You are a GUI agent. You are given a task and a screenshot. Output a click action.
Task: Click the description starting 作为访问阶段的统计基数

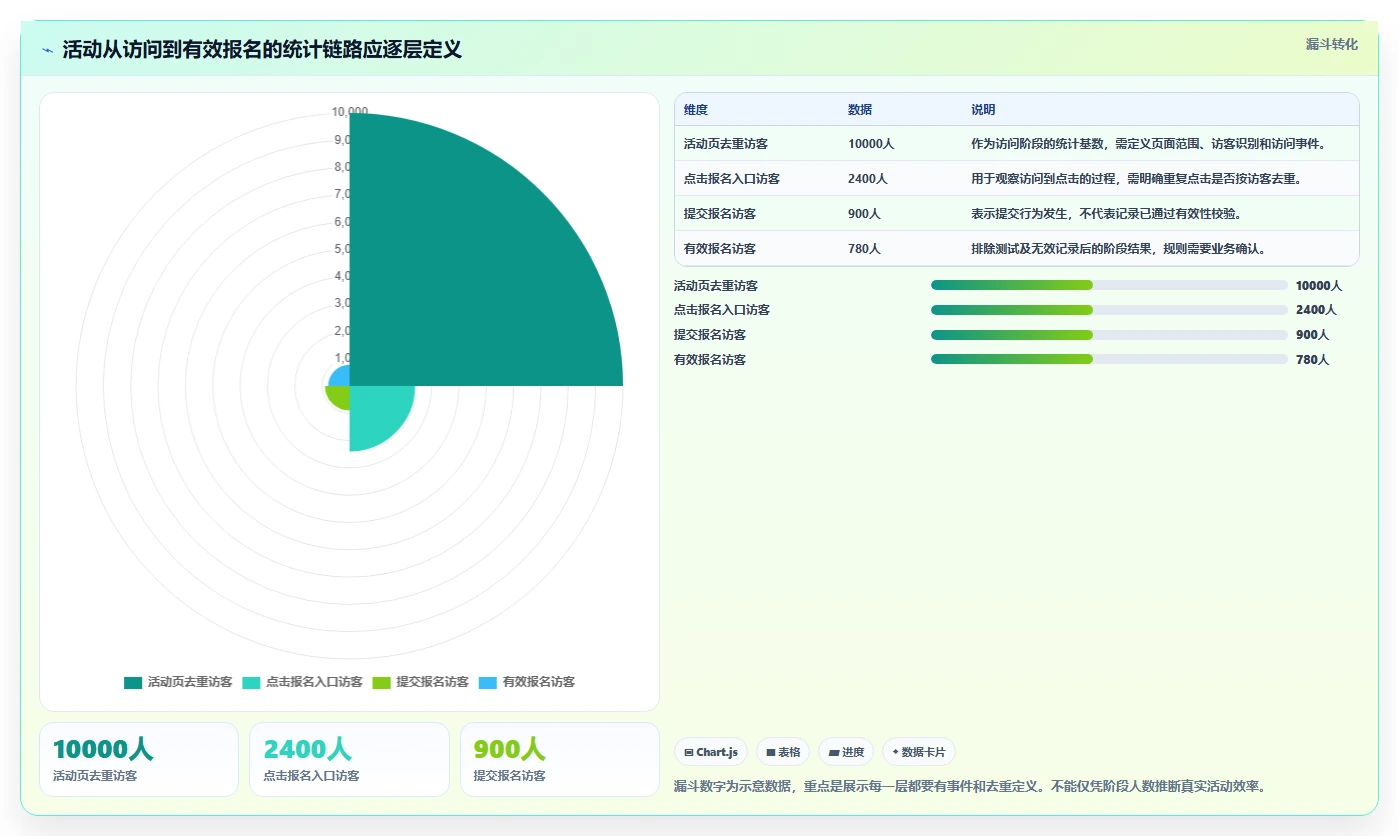tap(1148, 144)
